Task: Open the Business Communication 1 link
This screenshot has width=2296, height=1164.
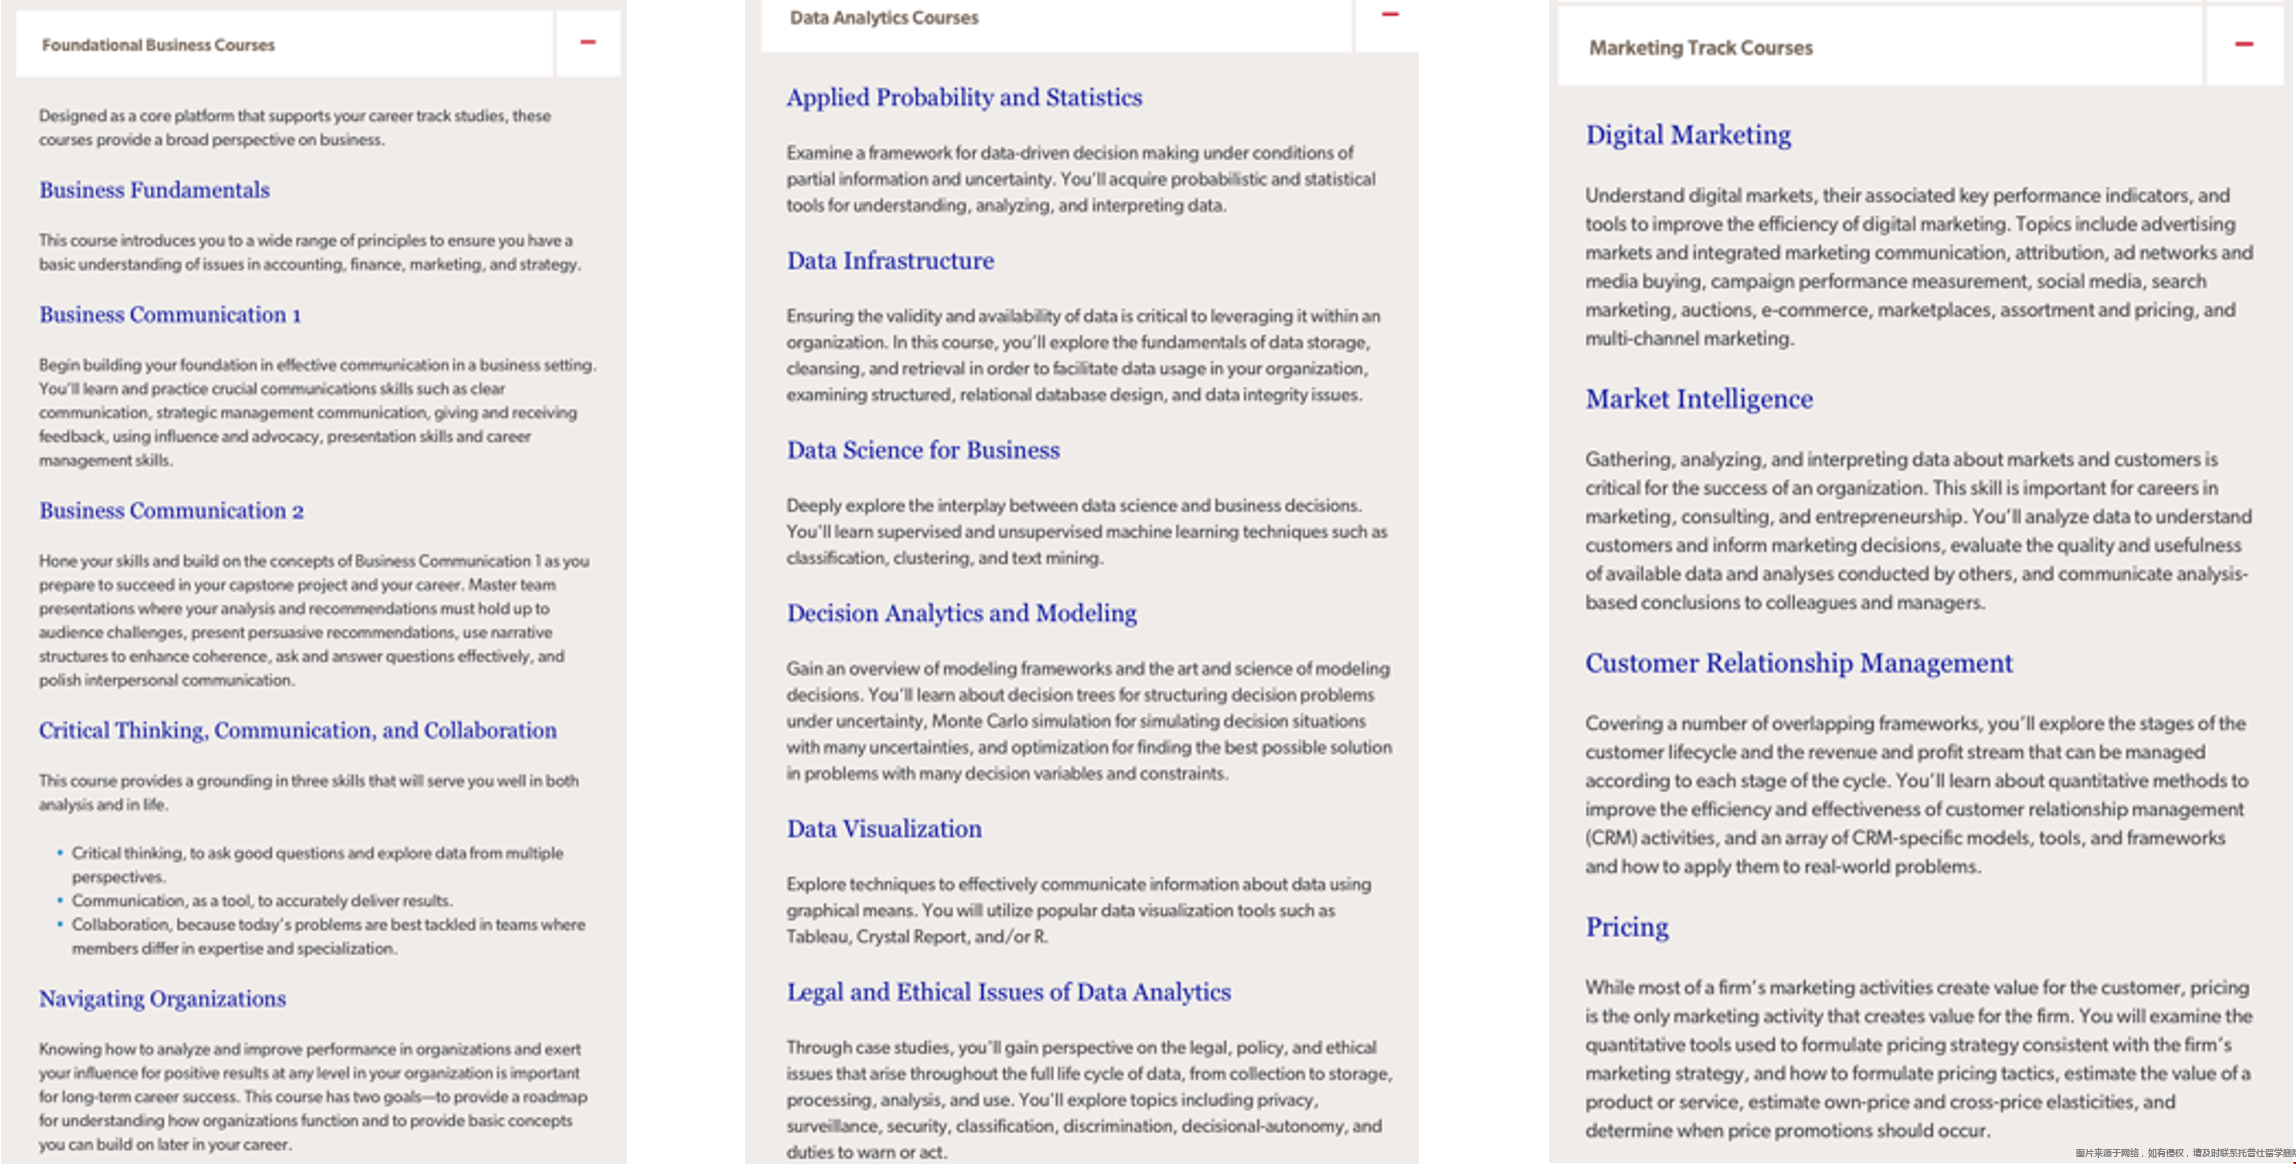Action: pos(170,315)
